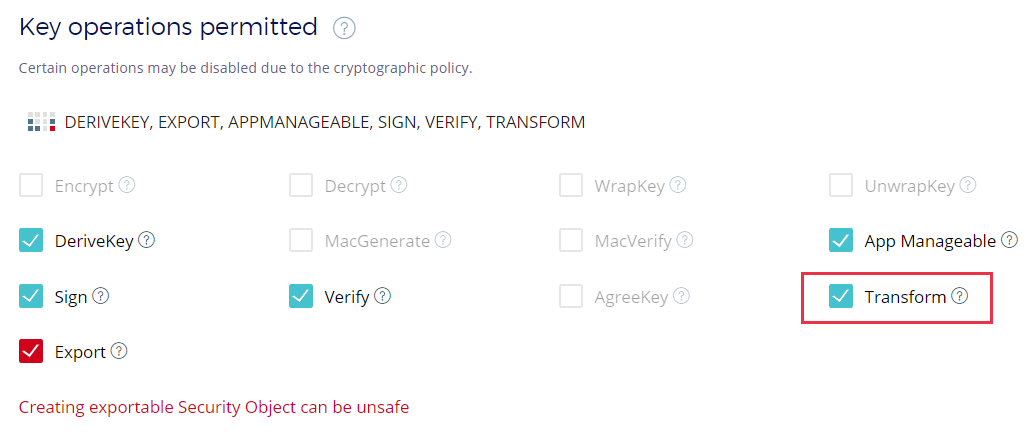This screenshot has height=436, width=1027.
Task: Disable the Export checkbox
Action: pos(31,351)
